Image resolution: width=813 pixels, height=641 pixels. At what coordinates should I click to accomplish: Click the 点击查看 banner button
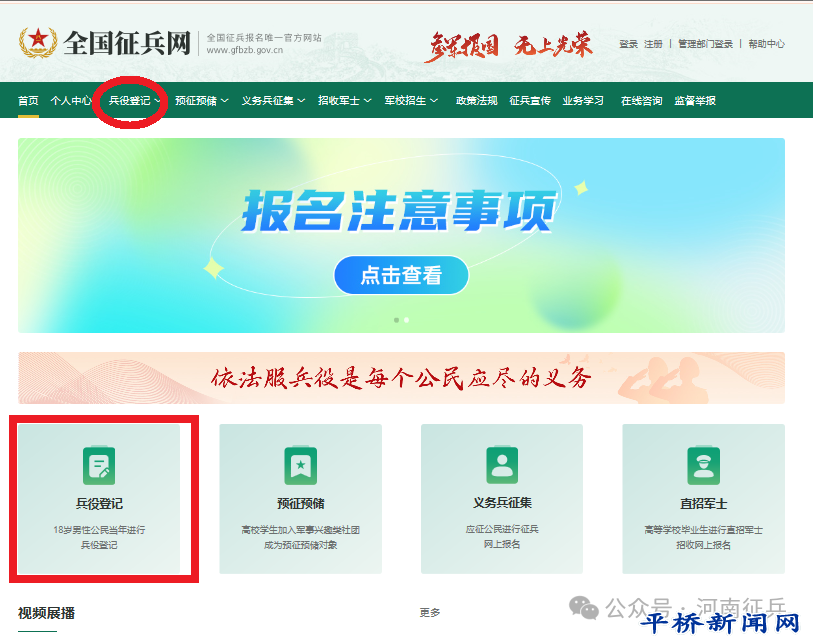click(x=401, y=275)
